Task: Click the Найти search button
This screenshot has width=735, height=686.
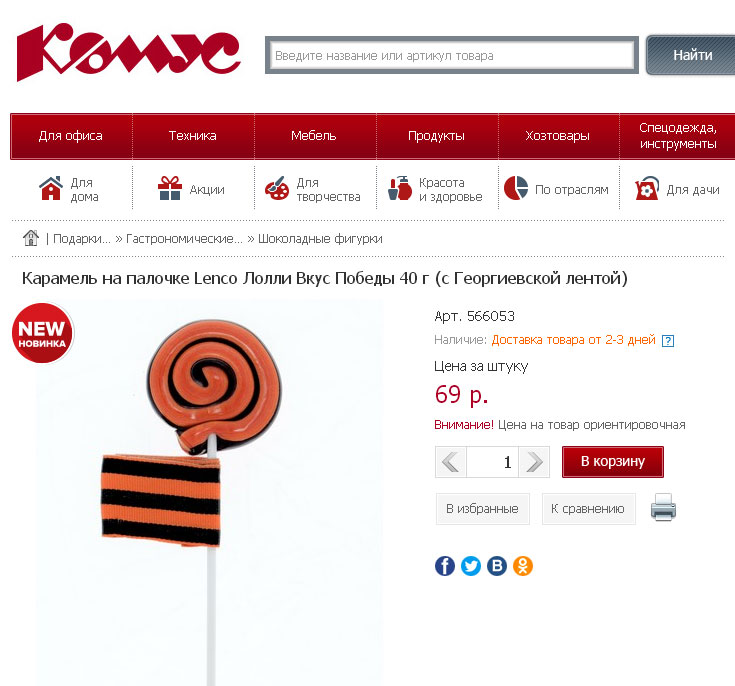Action: coord(692,55)
